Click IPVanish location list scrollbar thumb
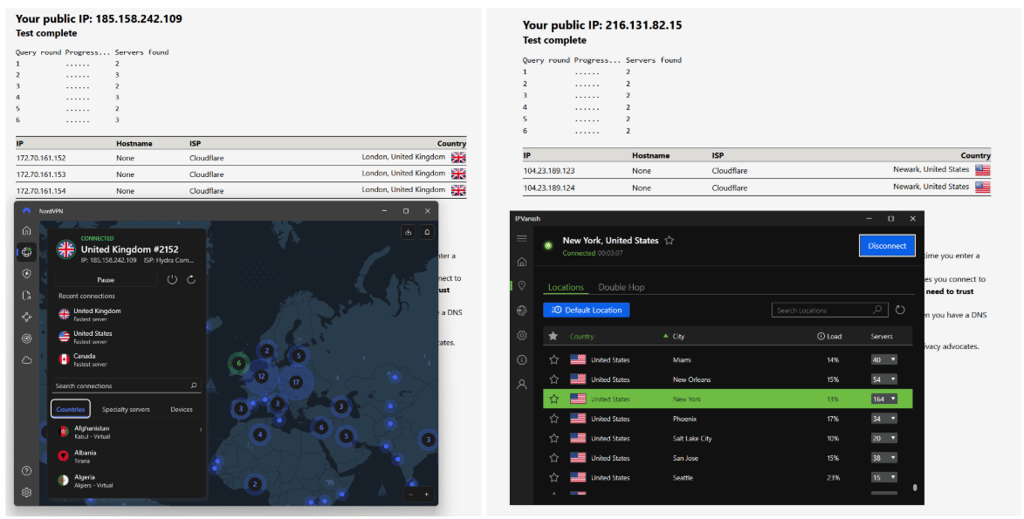Image resolution: width=1024 pixels, height=519 pixels. tap(914, 487)
